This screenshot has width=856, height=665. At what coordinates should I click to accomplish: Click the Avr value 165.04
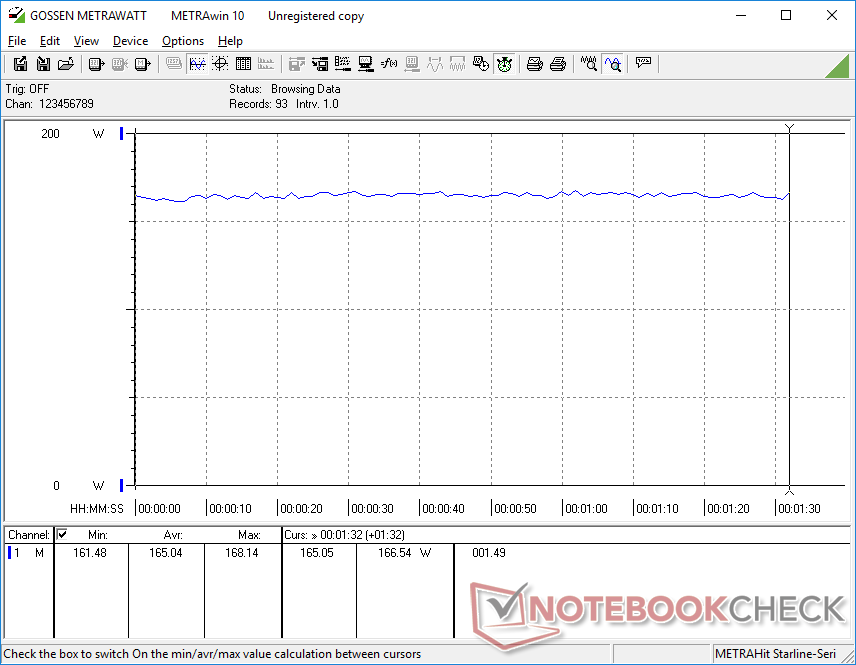point(165,553)
